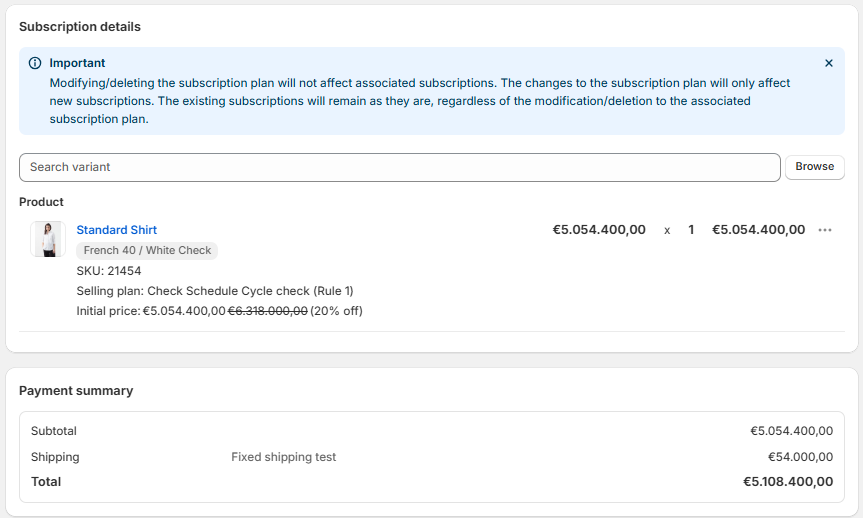
Task: Click the Subtotal amount in Payment summary
Action: coord(791,431)
